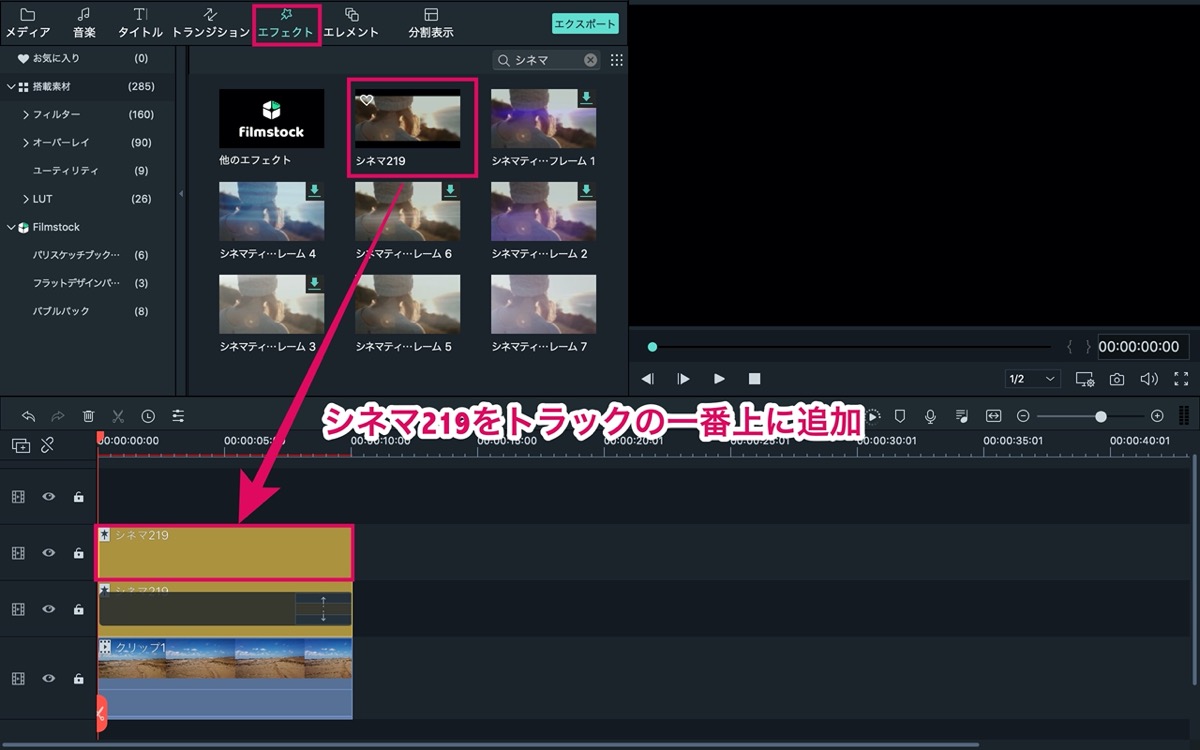Image resolution: width=1200 pixels, height=750 pixels.
Task: Zoom in the timeline with plus
Action: pos(1157,416)
